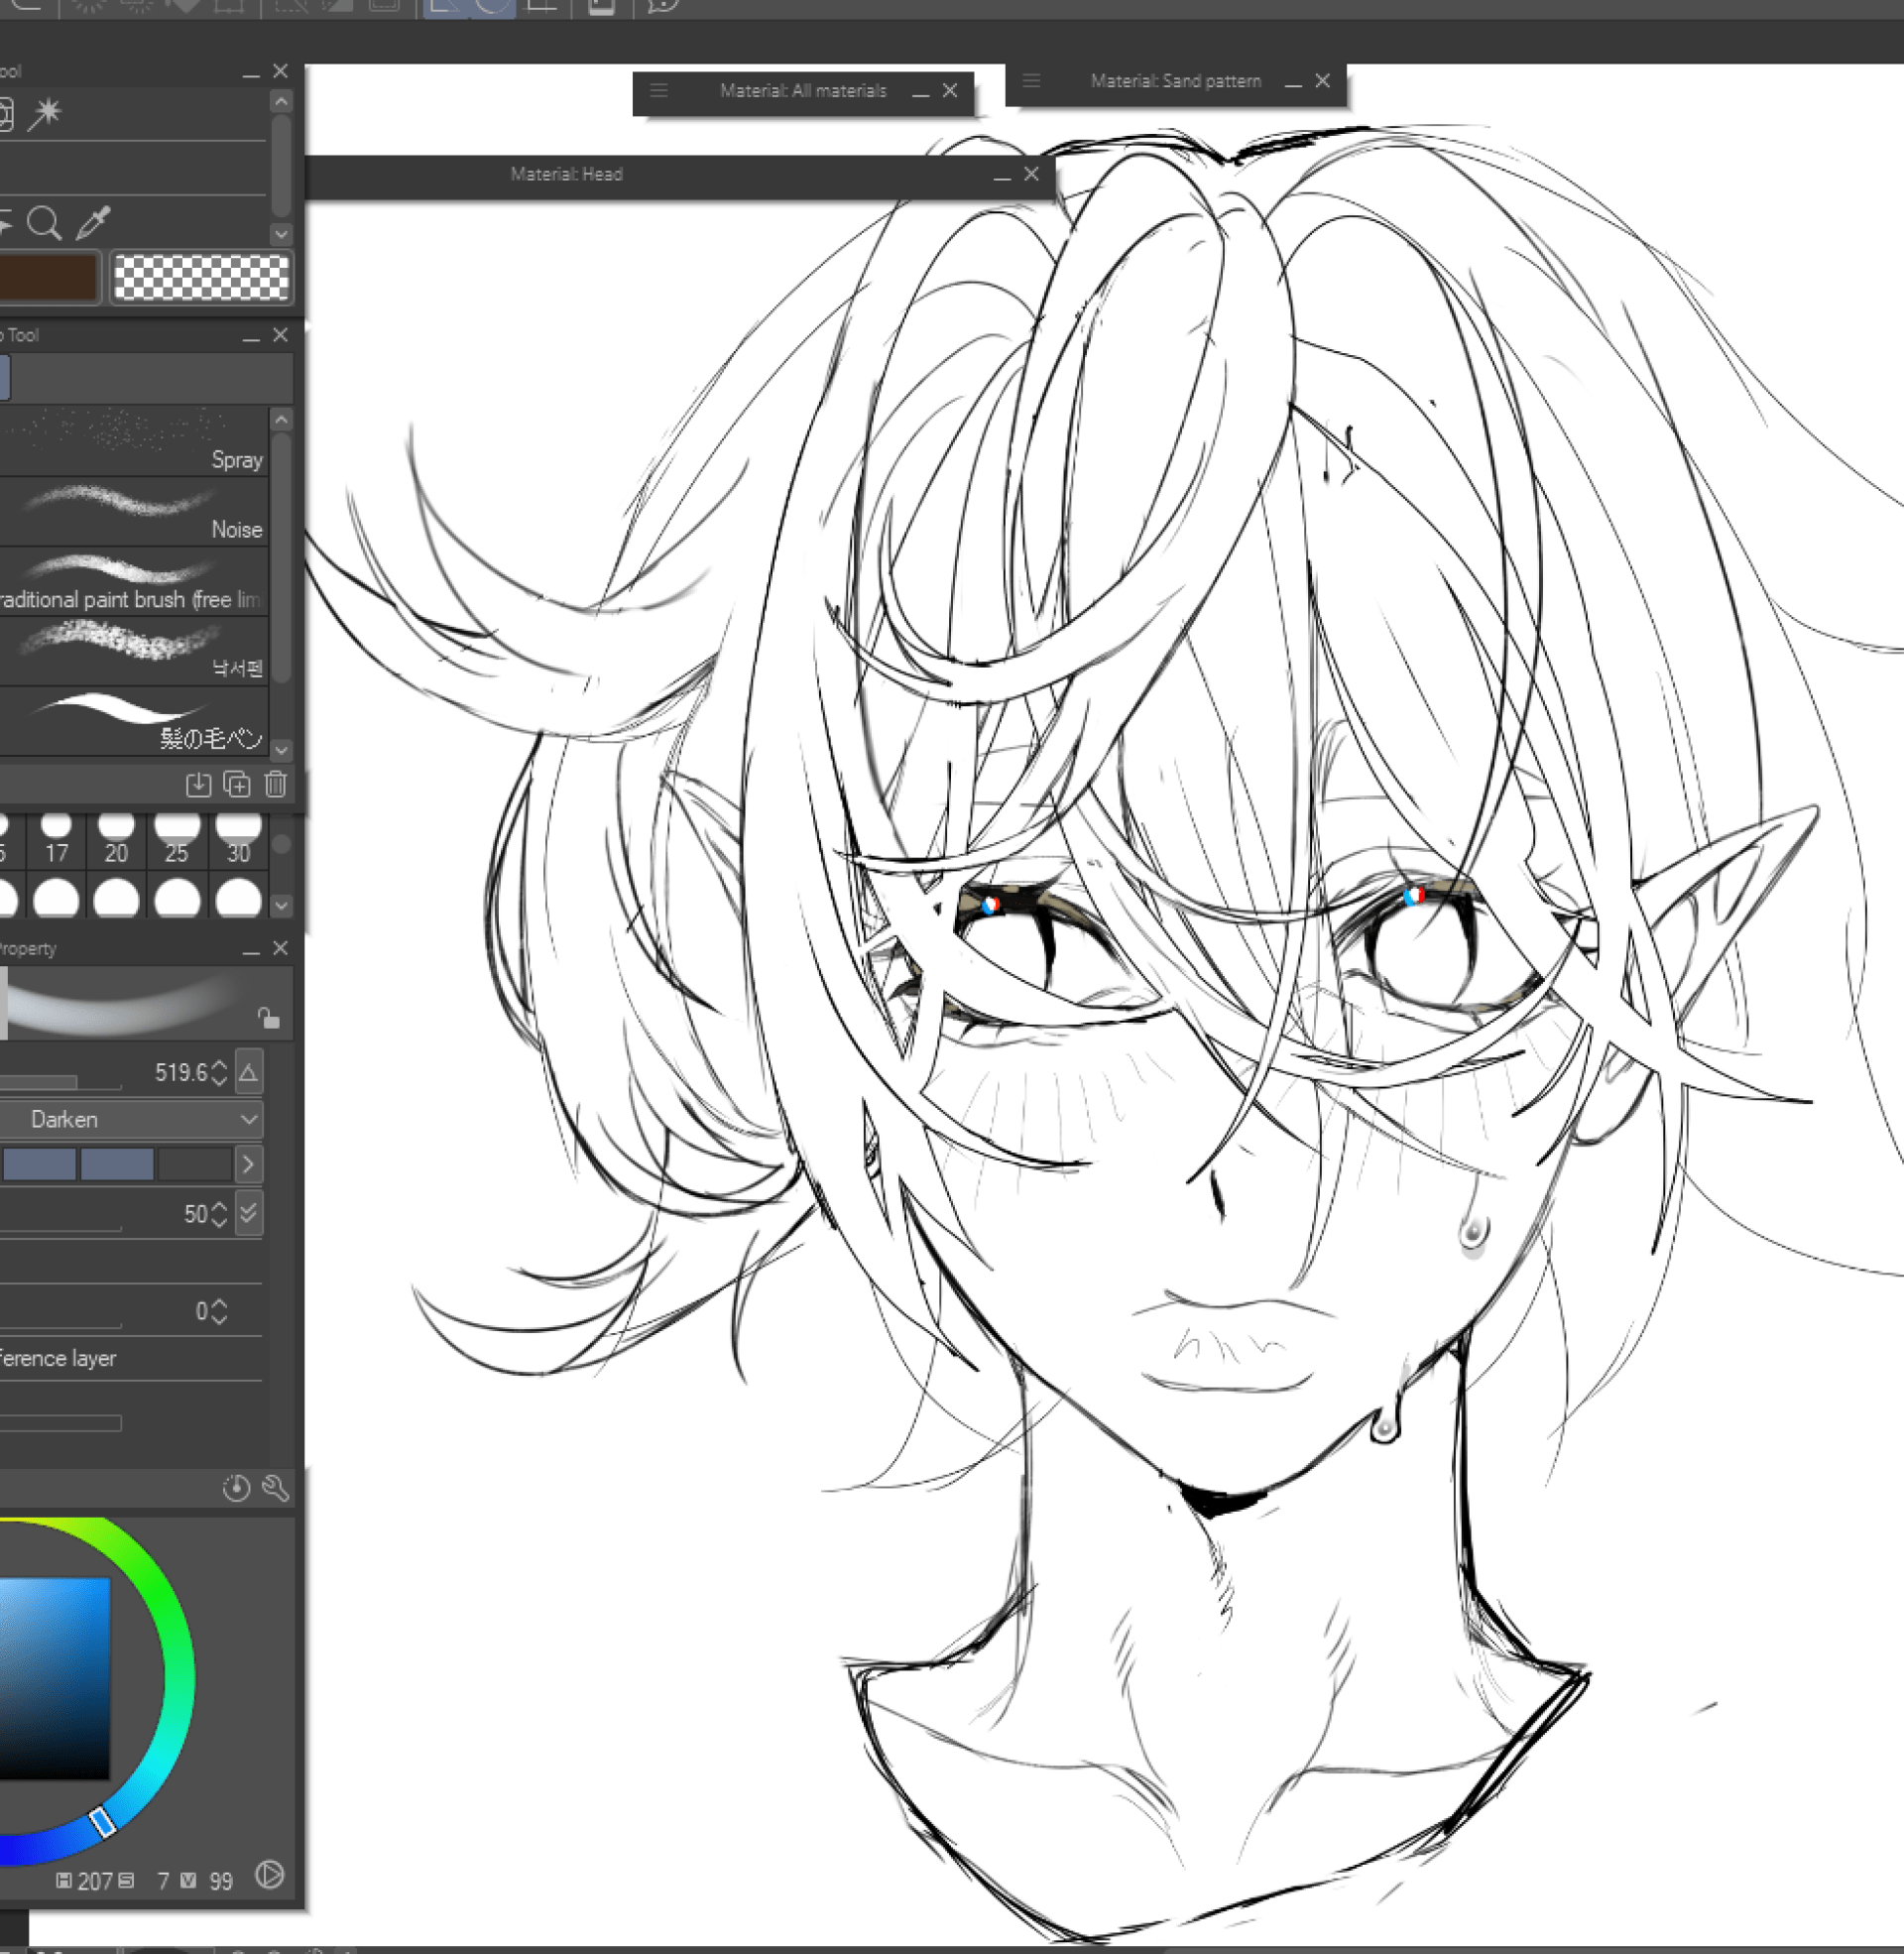
Task: Toggle the opacity dynamics button beside 50
Action: pos(249,1213)
